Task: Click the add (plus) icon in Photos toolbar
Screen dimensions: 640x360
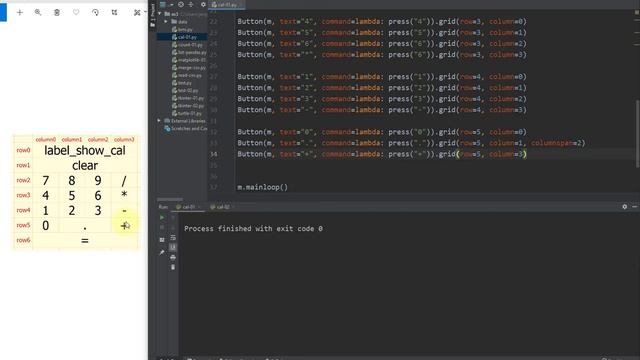Action: click(20, 13)
